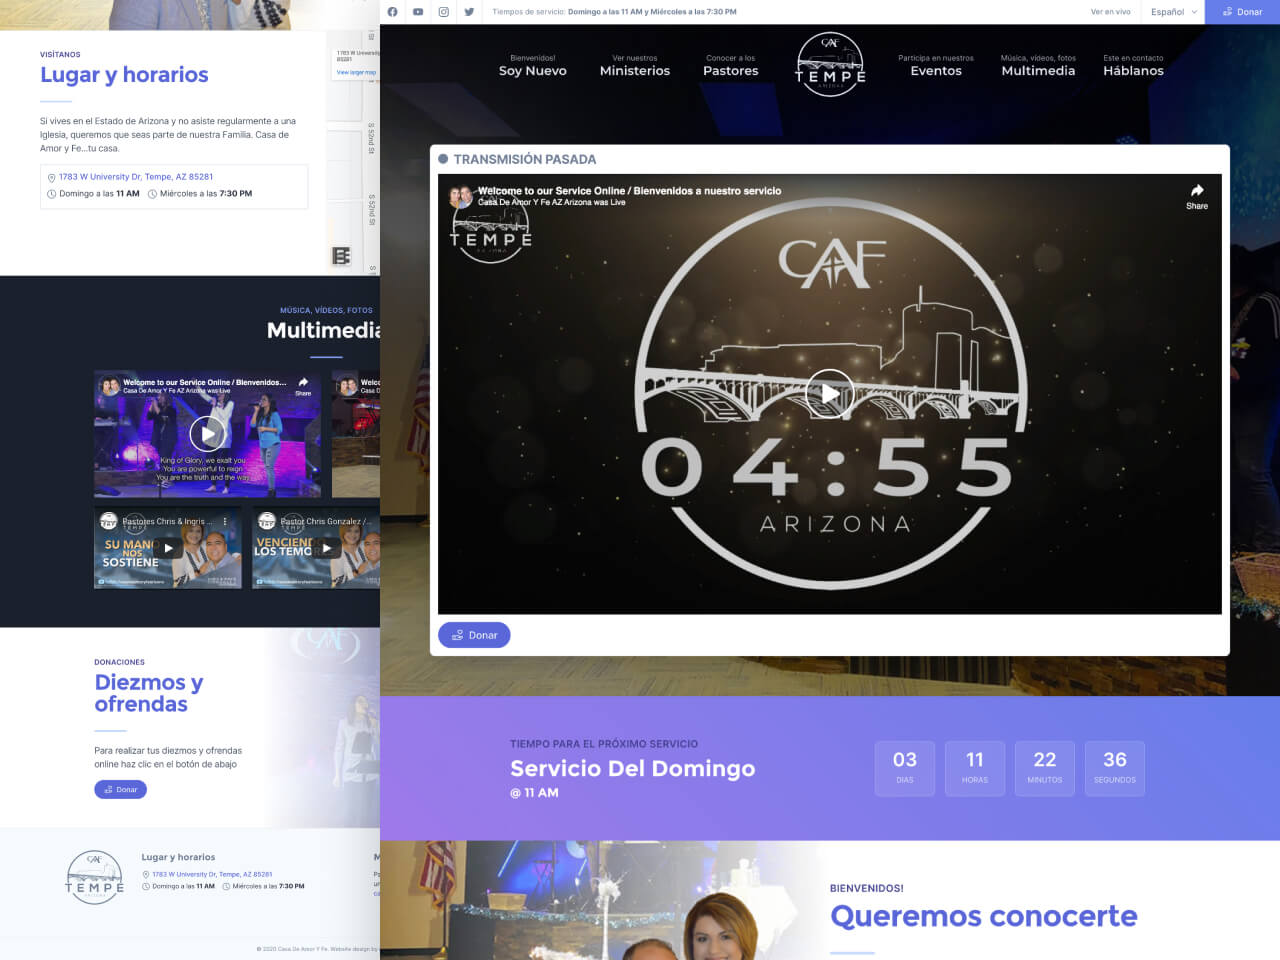The height and width of the screenshot is (960, 1280).
Task: Open the Twitter profile icon
Action: coord(468,12)
